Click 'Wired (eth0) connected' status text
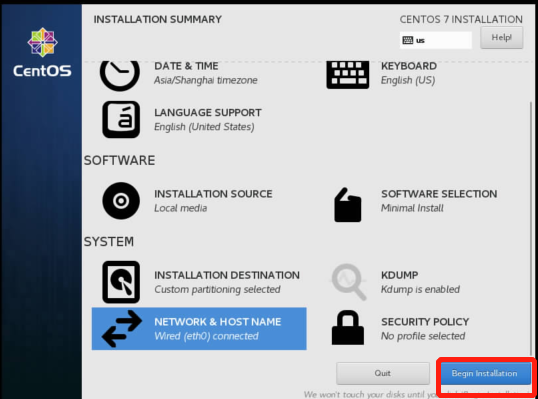Screen dimensions: 538x399 pos(207,336)
